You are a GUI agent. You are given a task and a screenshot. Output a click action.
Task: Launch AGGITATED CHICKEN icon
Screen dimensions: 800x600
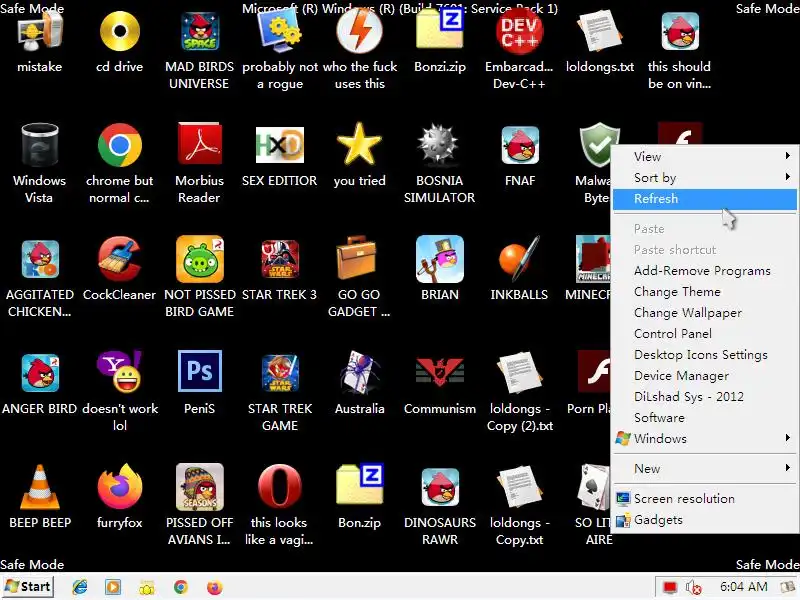(x=40, y=259)
